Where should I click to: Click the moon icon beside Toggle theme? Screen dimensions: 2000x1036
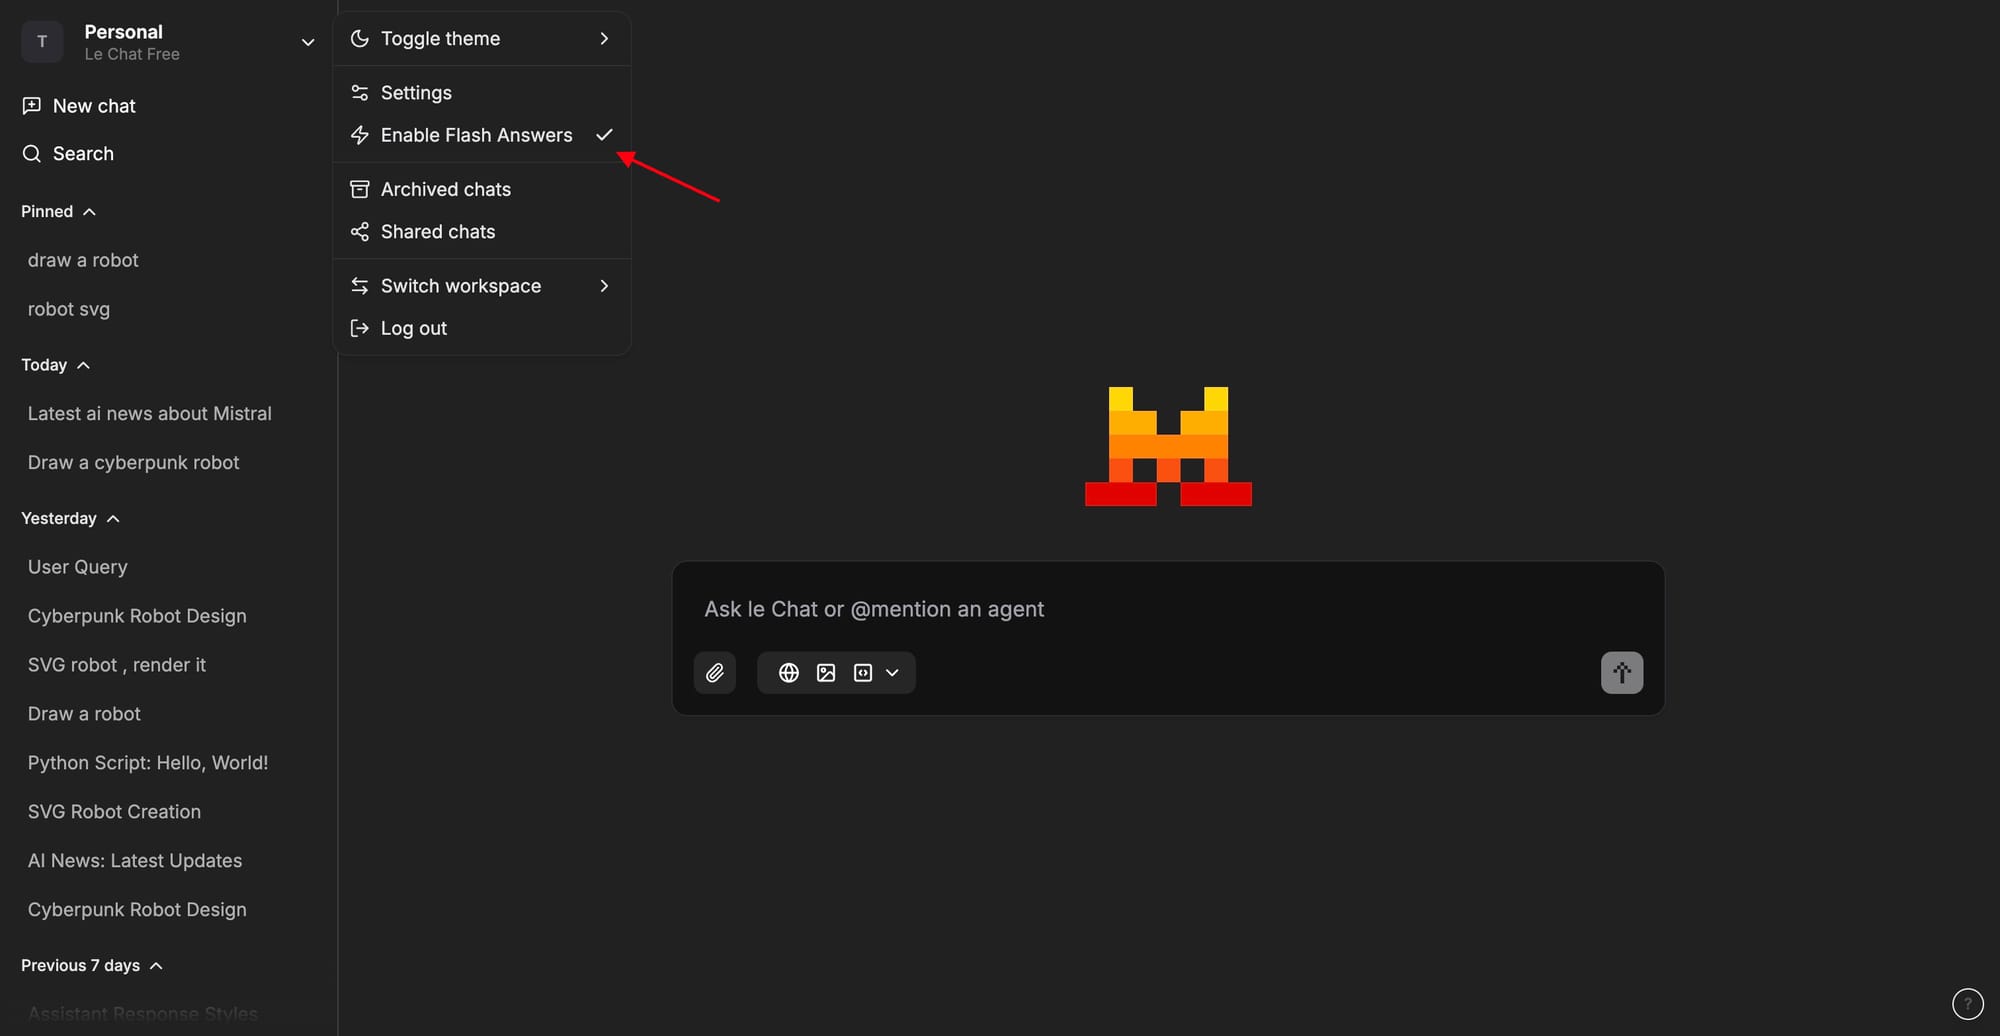[360, 39]
